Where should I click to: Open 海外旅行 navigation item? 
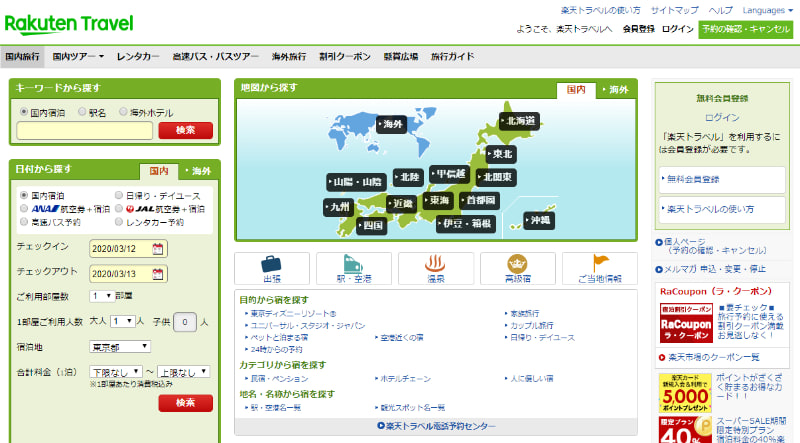pos(289,57)
